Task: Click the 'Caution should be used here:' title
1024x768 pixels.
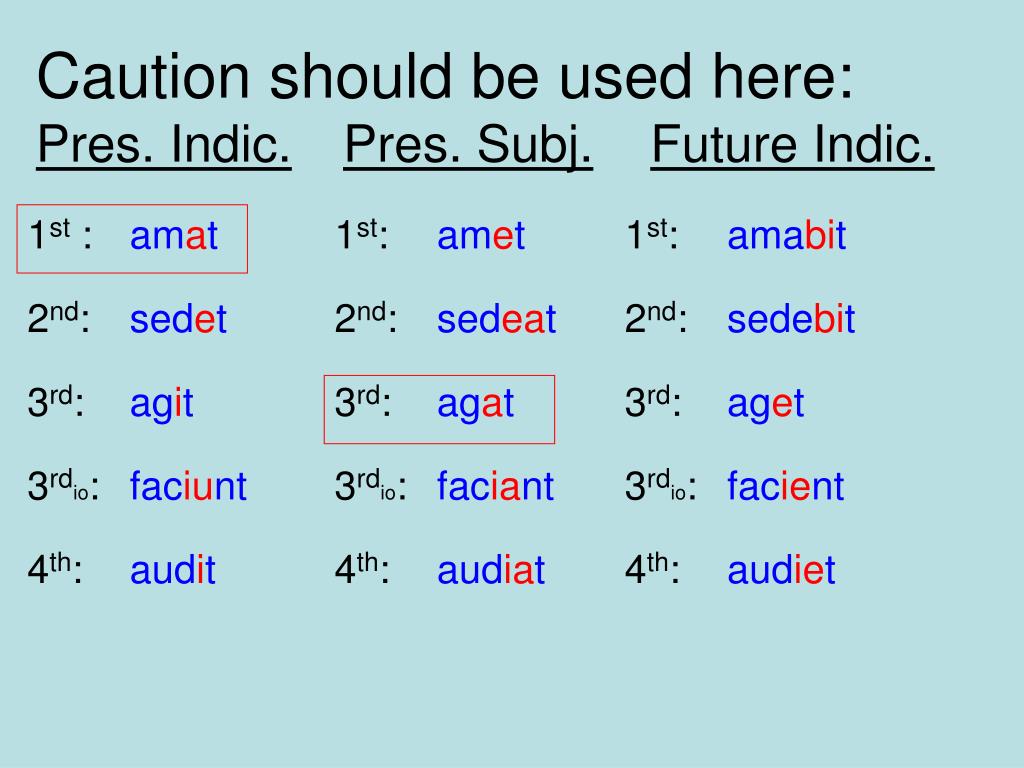Action: pos(445,77)
